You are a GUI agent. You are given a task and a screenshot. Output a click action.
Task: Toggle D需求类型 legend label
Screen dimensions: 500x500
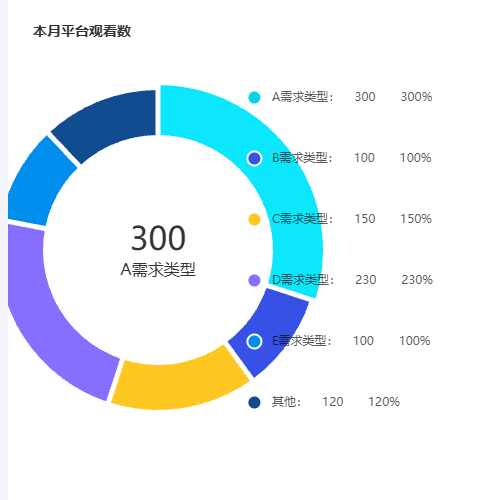[303, 280]
